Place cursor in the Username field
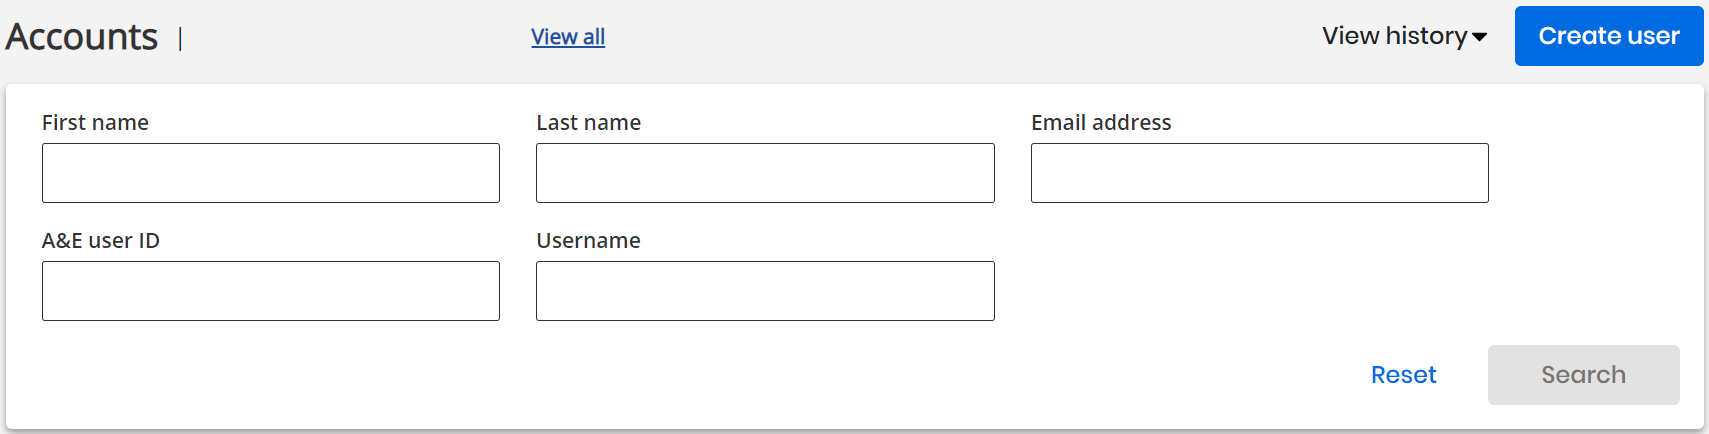The width and height of the screenshot is (1709, 434). [x=765, y=291]
